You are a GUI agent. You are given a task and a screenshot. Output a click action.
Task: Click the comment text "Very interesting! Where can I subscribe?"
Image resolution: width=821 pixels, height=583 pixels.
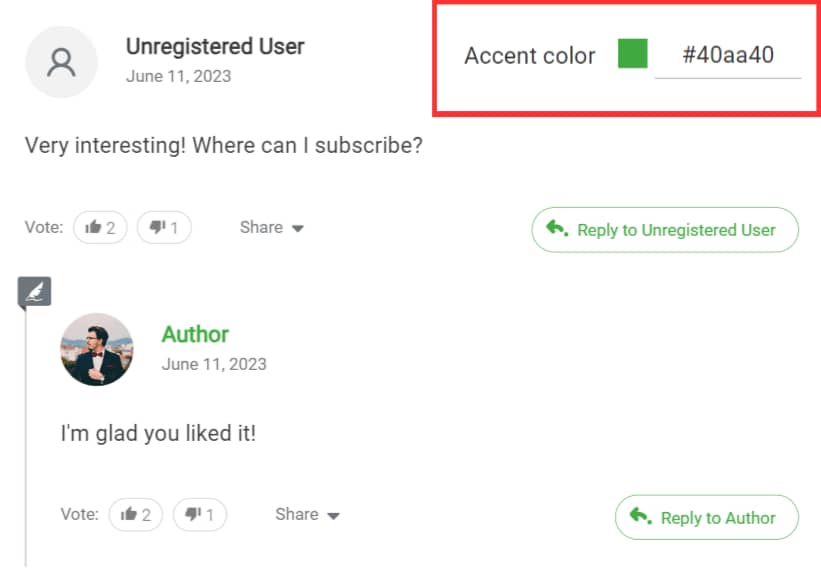[x=223, y=145]
